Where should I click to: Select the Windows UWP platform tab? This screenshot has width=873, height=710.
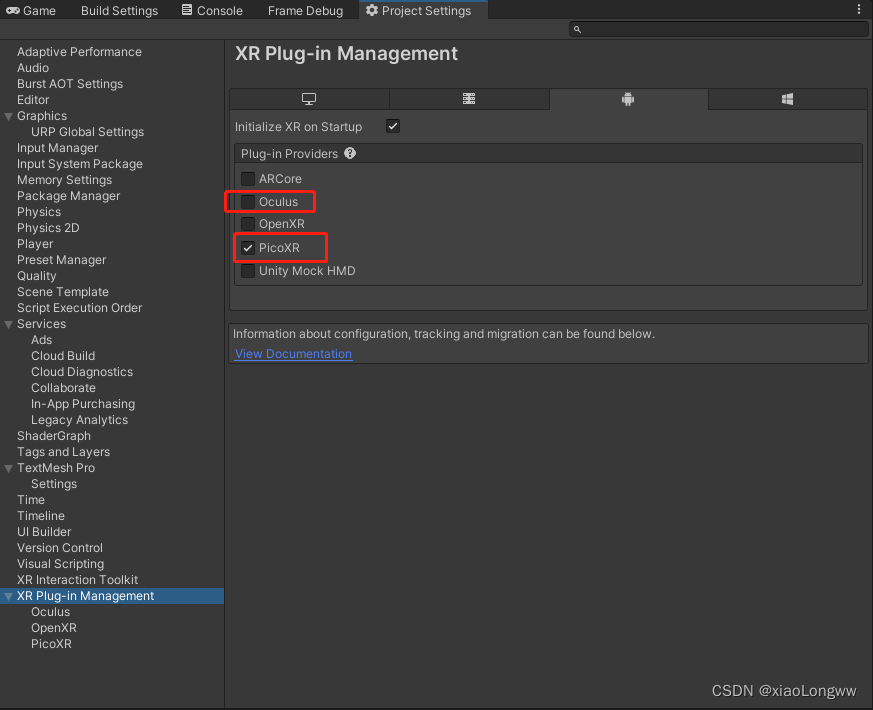[x=787, y=99]
